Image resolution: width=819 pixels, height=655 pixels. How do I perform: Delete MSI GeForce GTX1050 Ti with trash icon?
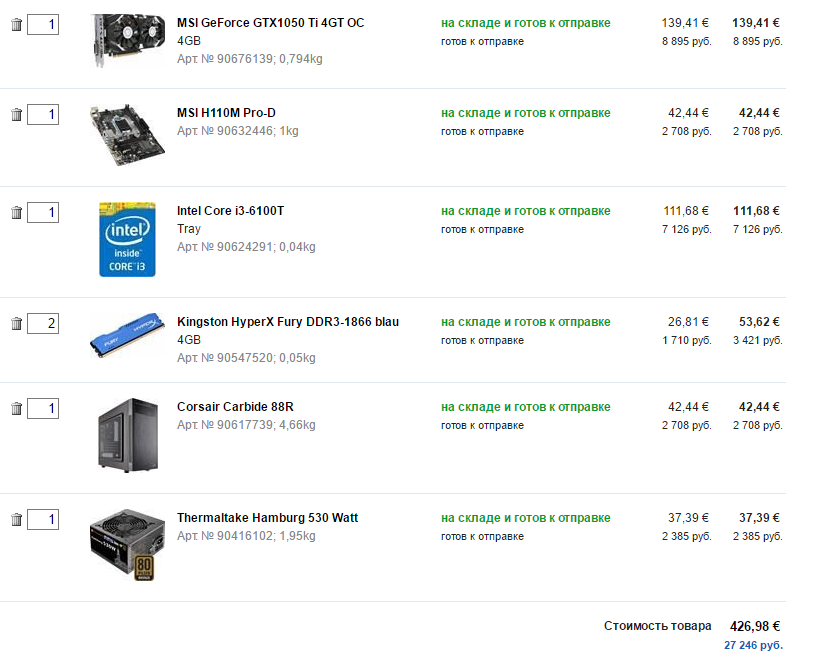point(17,25)
